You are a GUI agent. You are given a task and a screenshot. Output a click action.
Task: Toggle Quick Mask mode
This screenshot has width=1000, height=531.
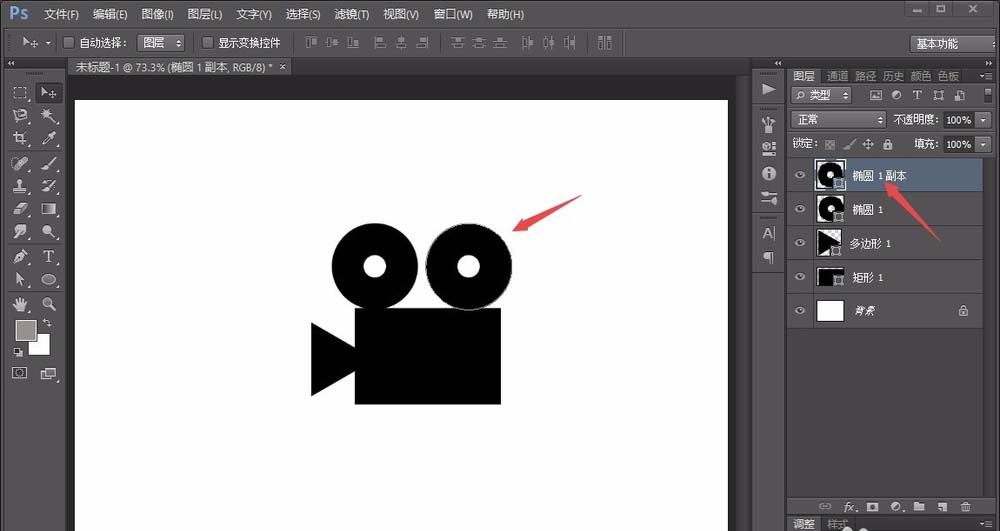pyautogui.click(x=20, y=372)
